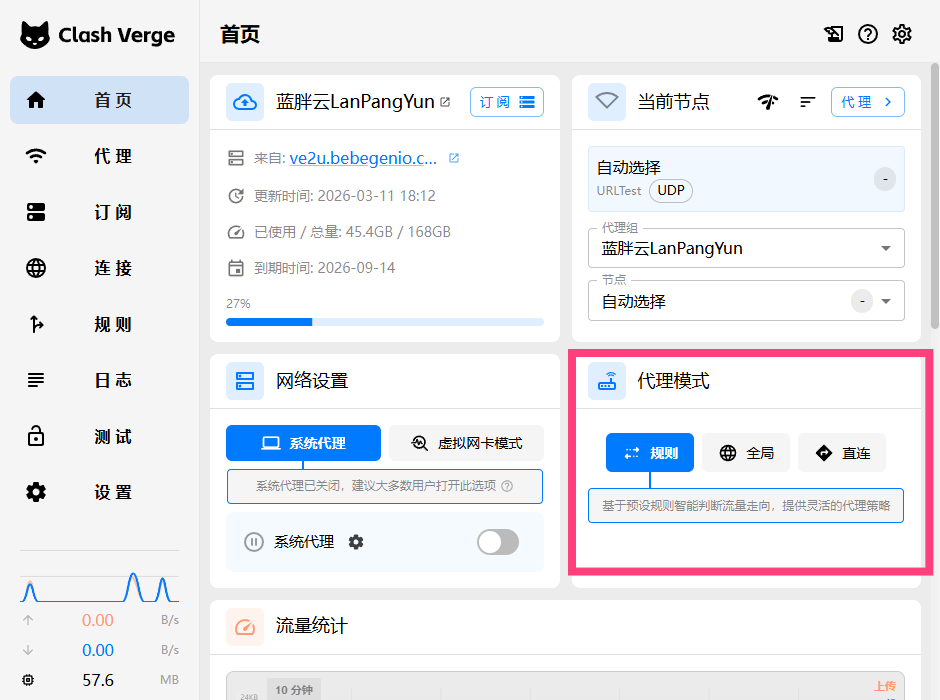This screenshot has height=700, width=940.
Task: Select the 直连 proxy mode
Action: click(x=842, y=453)
